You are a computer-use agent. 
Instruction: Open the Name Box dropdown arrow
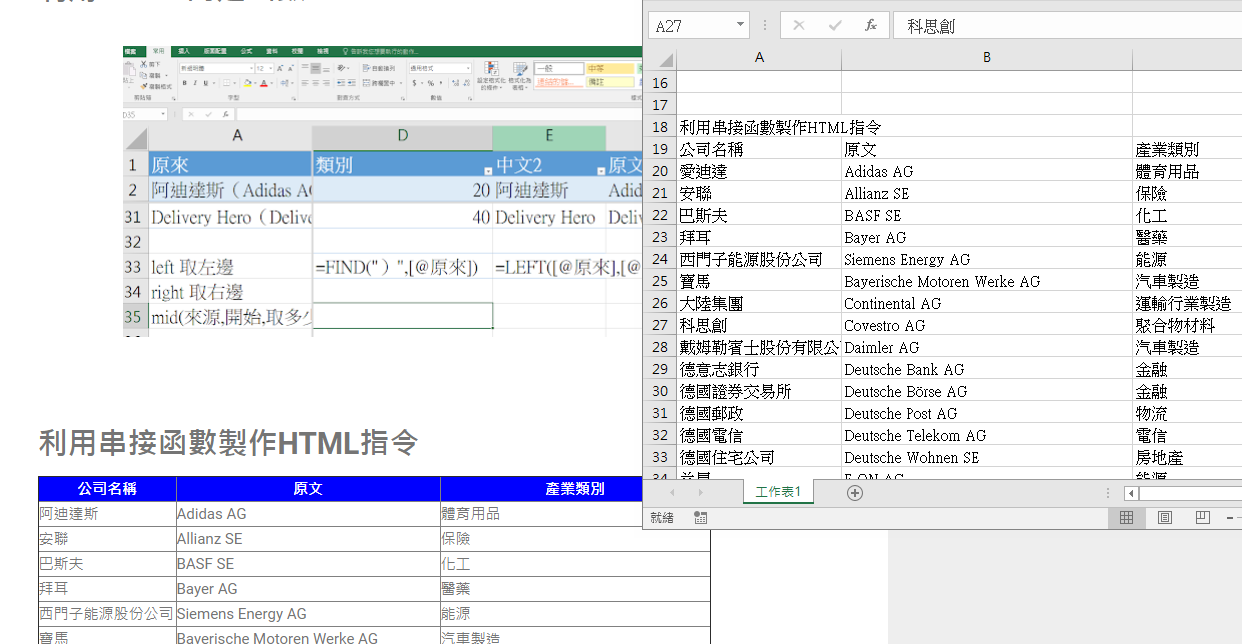pos(740,26)
